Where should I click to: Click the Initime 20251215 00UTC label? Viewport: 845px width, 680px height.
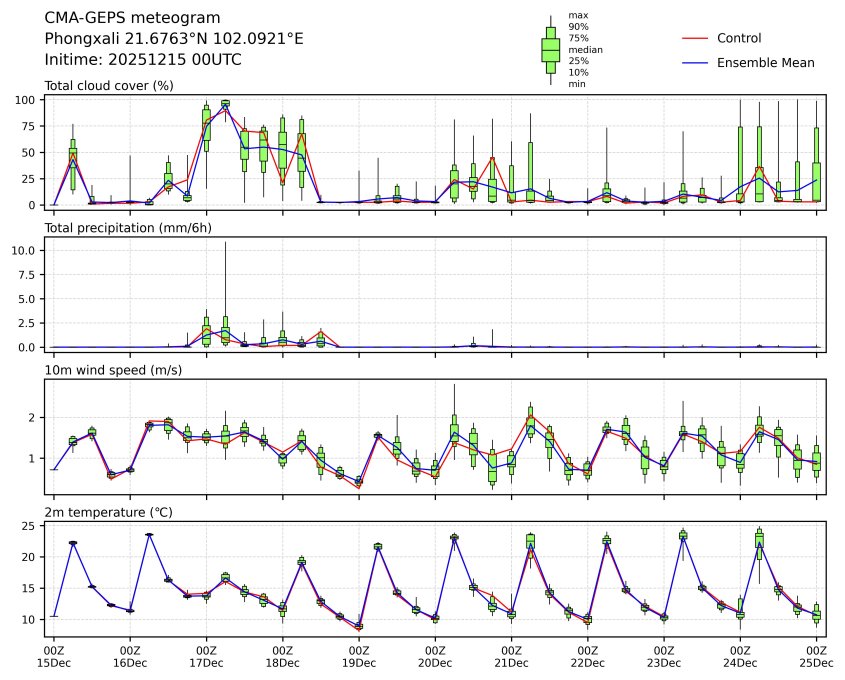[x=143, y=60]
